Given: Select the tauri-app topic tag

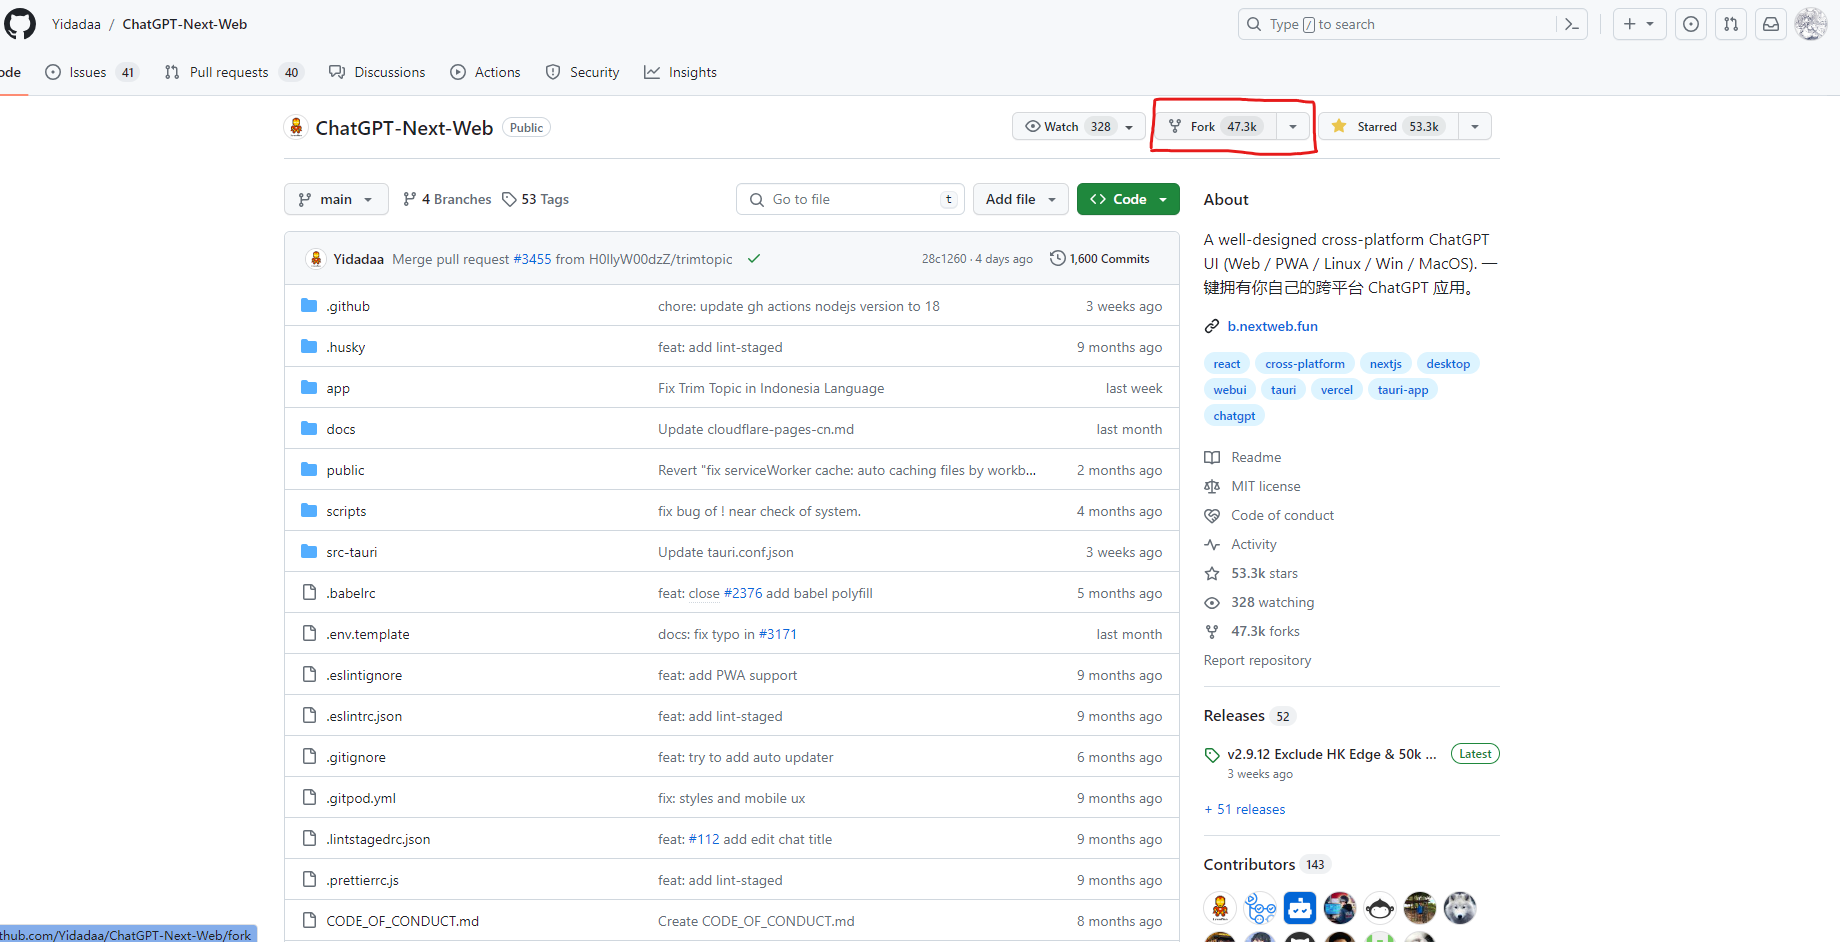Looking at the screenshot, I should tap(1402, 390).
